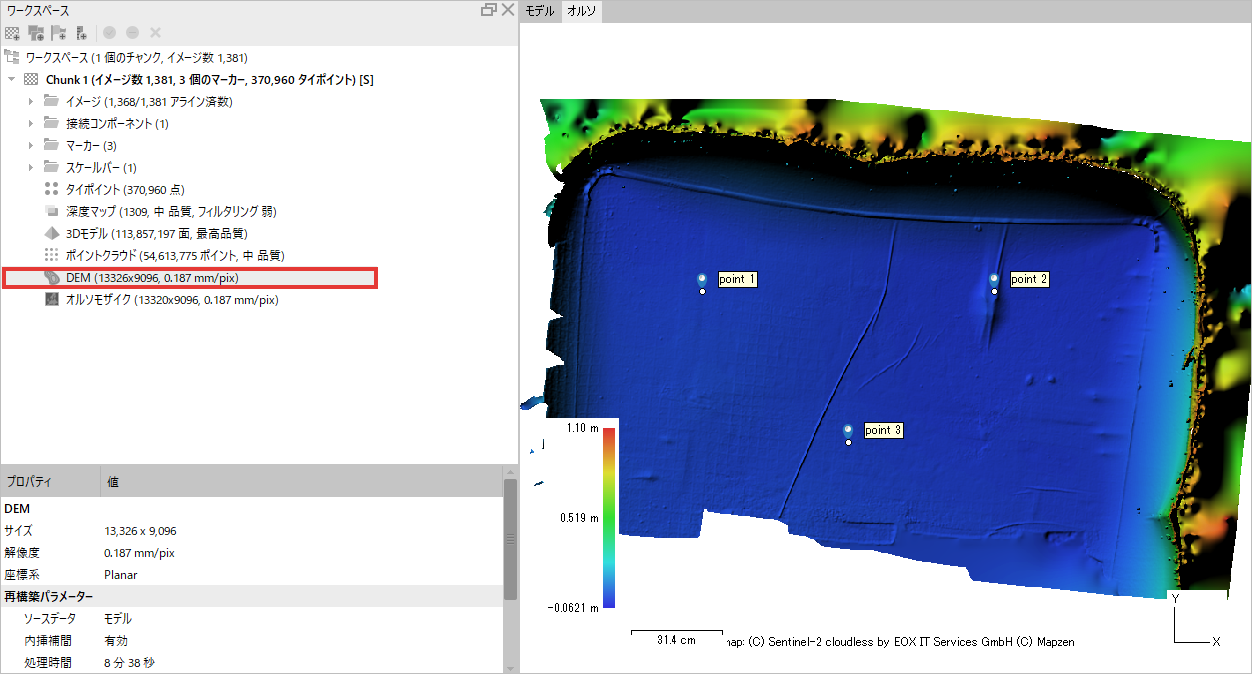Click the 深度マップ icon
Image resolution: width=1252 pixels, height=674 pixels.
tap(52, 212)
